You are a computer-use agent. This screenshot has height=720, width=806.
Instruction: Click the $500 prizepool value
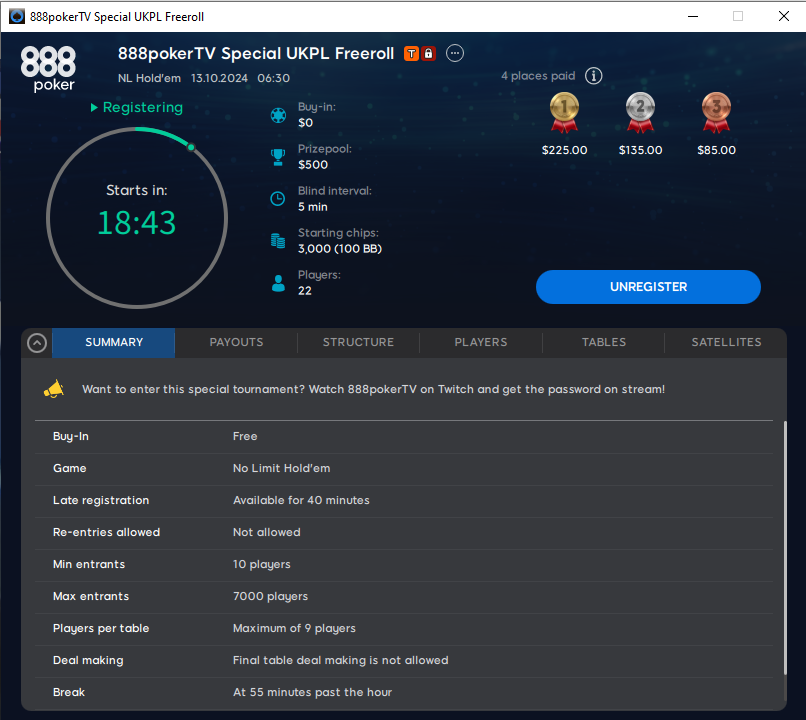coord(313,164)
